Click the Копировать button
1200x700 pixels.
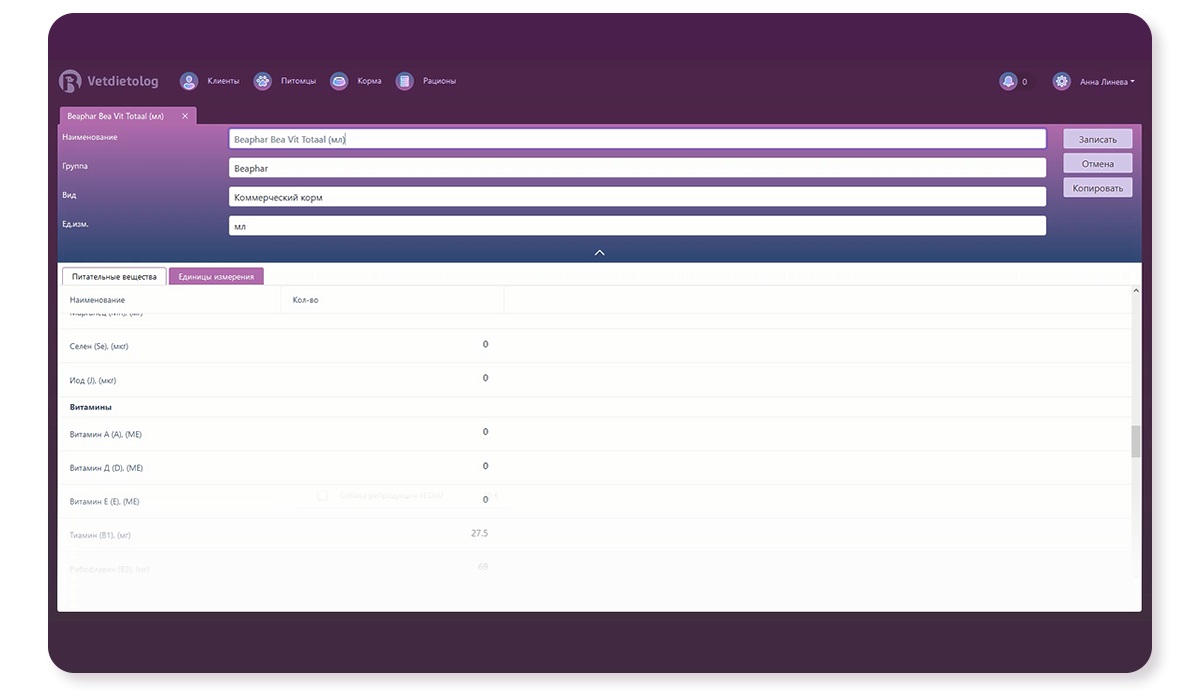[1097, 188]
